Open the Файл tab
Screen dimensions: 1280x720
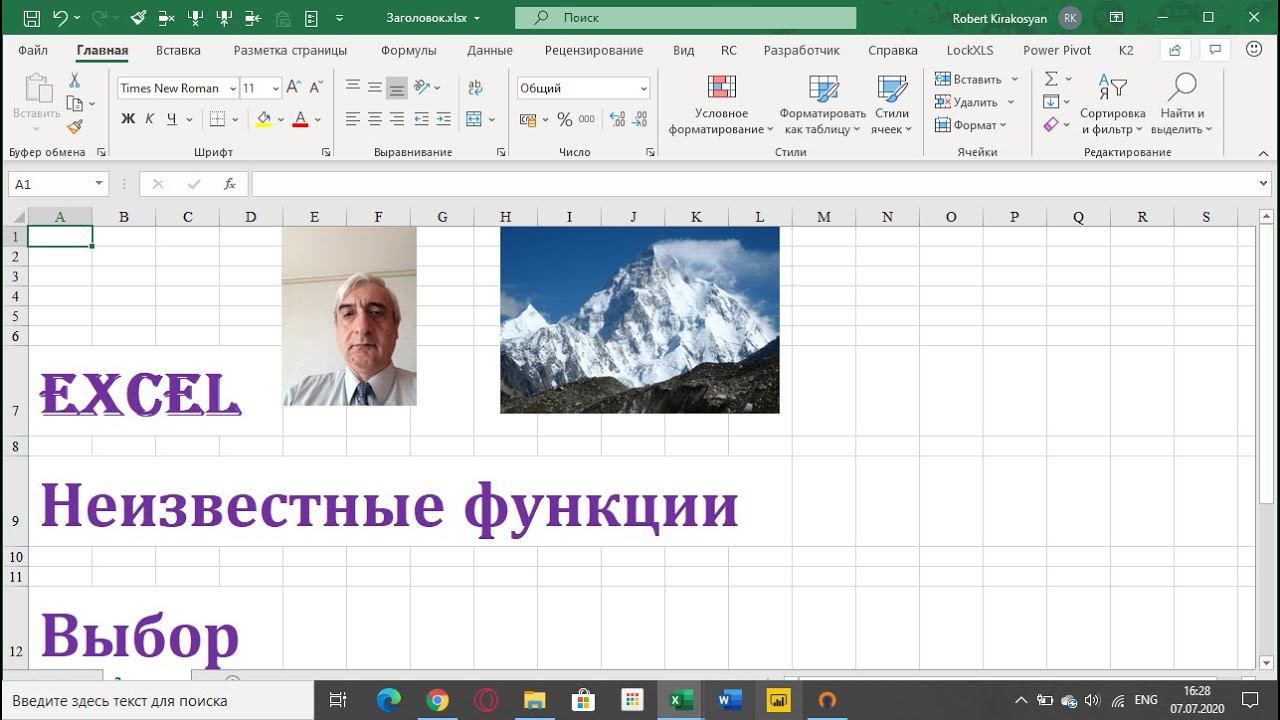click(x=33, y=50)
